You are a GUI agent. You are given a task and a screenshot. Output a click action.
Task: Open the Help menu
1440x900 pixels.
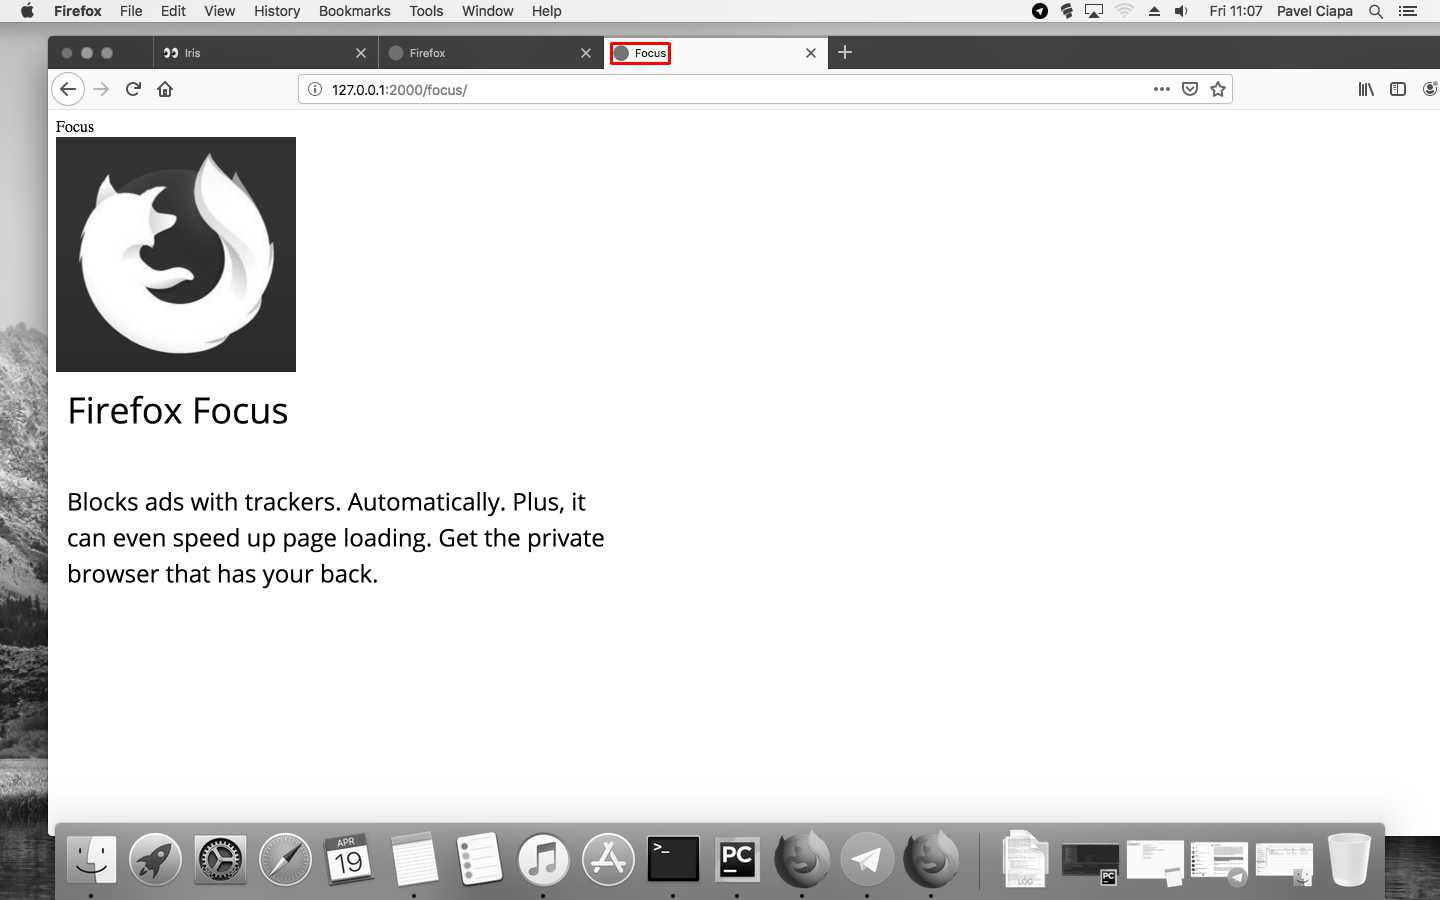pyautogui.click(x=546, y=11)
